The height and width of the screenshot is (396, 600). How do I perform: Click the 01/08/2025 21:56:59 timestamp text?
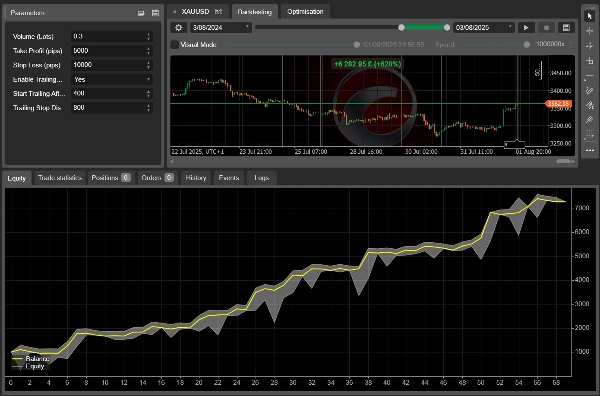(394, 45)
